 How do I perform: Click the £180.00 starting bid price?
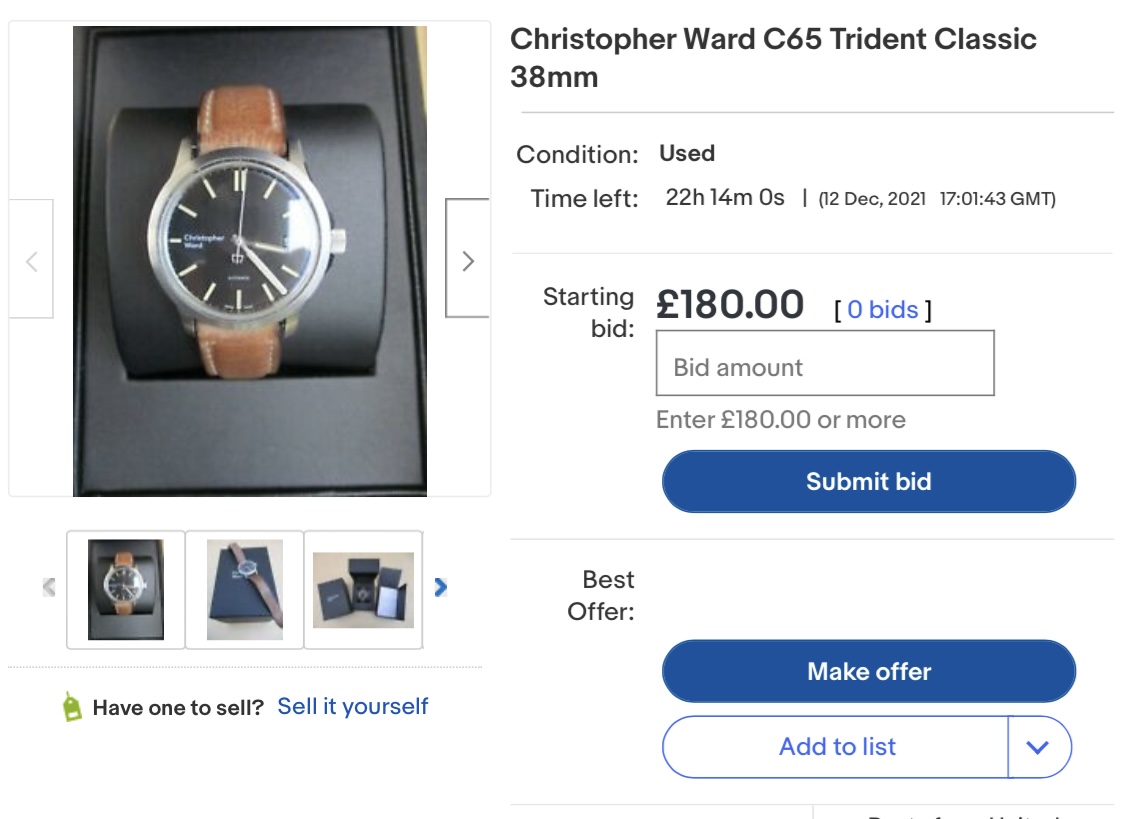pos(730,305)
